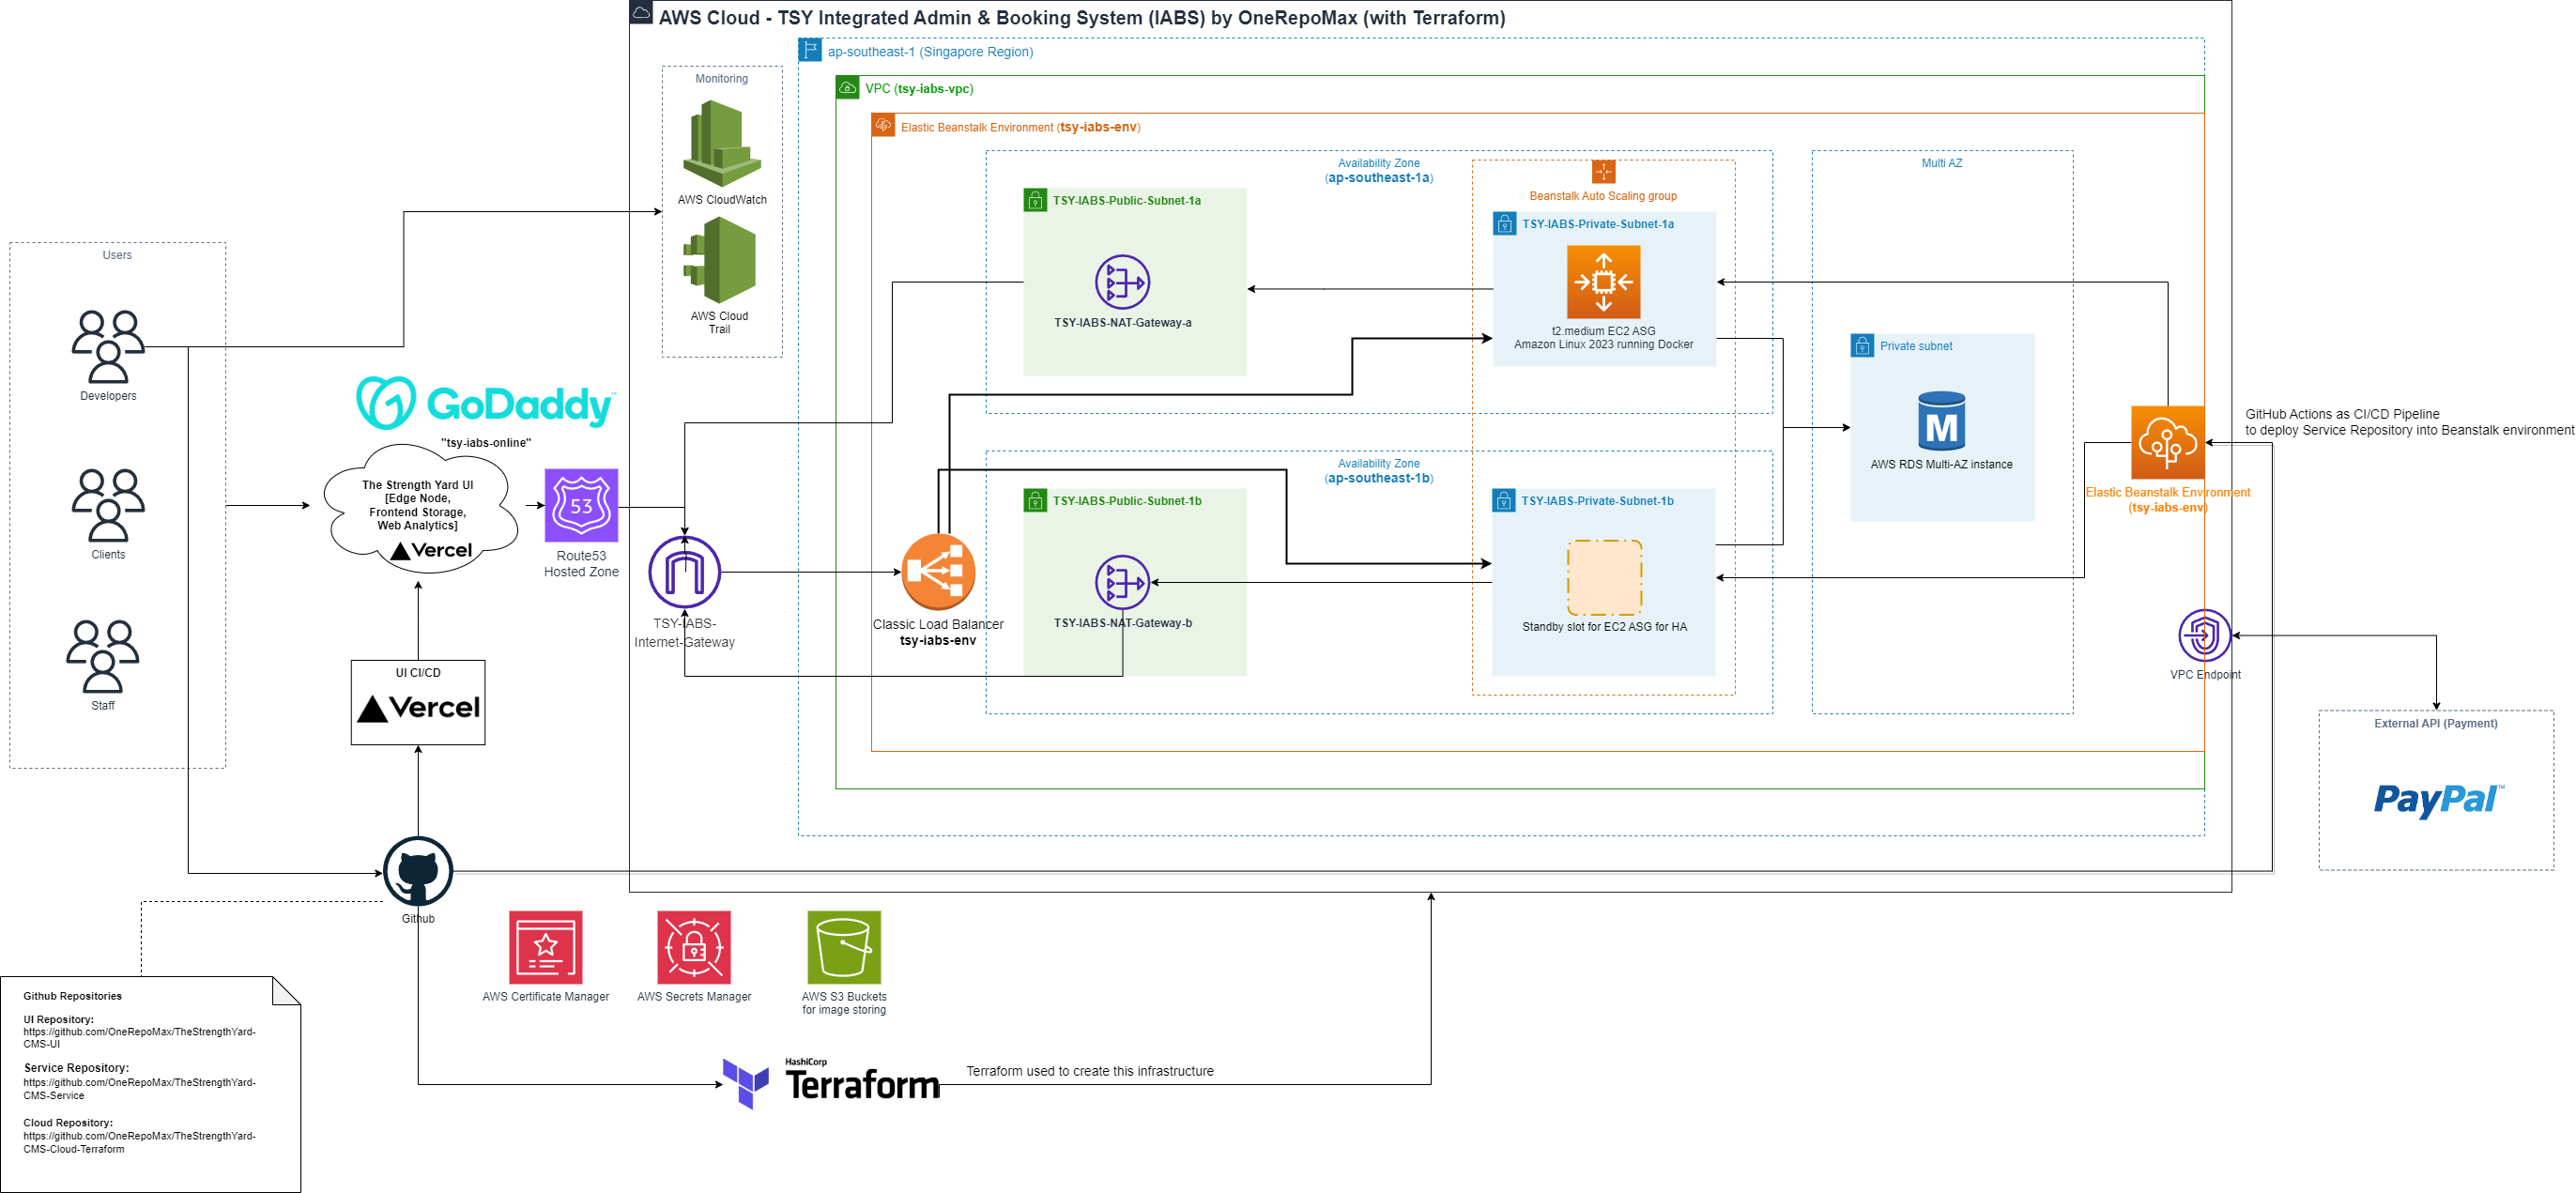Image resolution: width=2576 pixels, height=1193 pixels.
Task: Select the AWS RDS Multi-AZ instance icon
Action: click(x=1941, y=420)
